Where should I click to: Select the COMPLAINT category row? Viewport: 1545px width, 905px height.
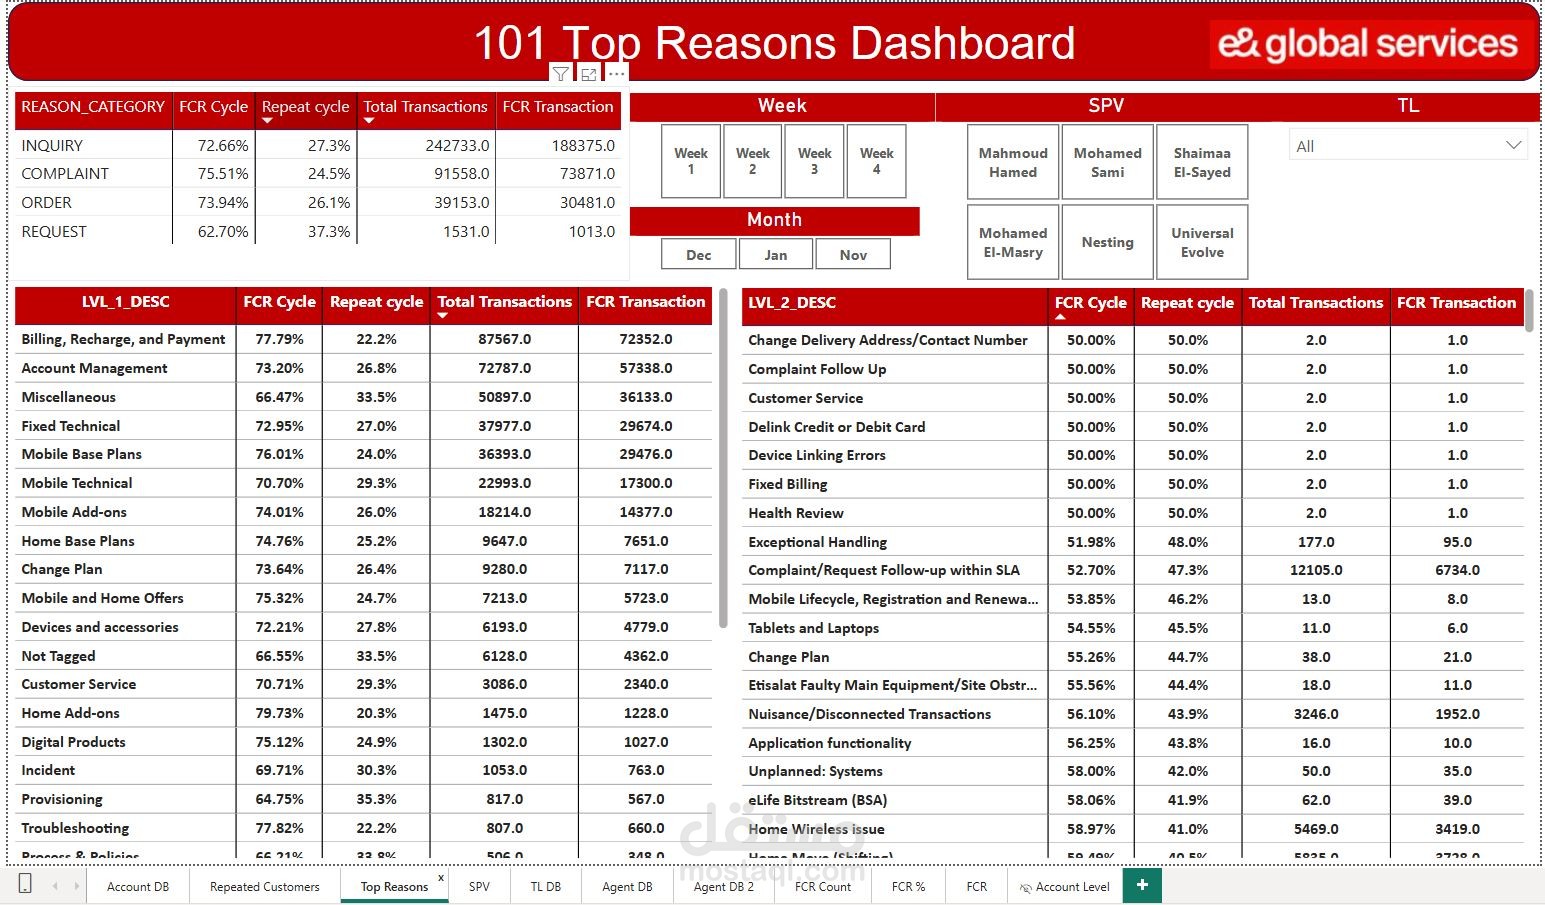point(318,174)
